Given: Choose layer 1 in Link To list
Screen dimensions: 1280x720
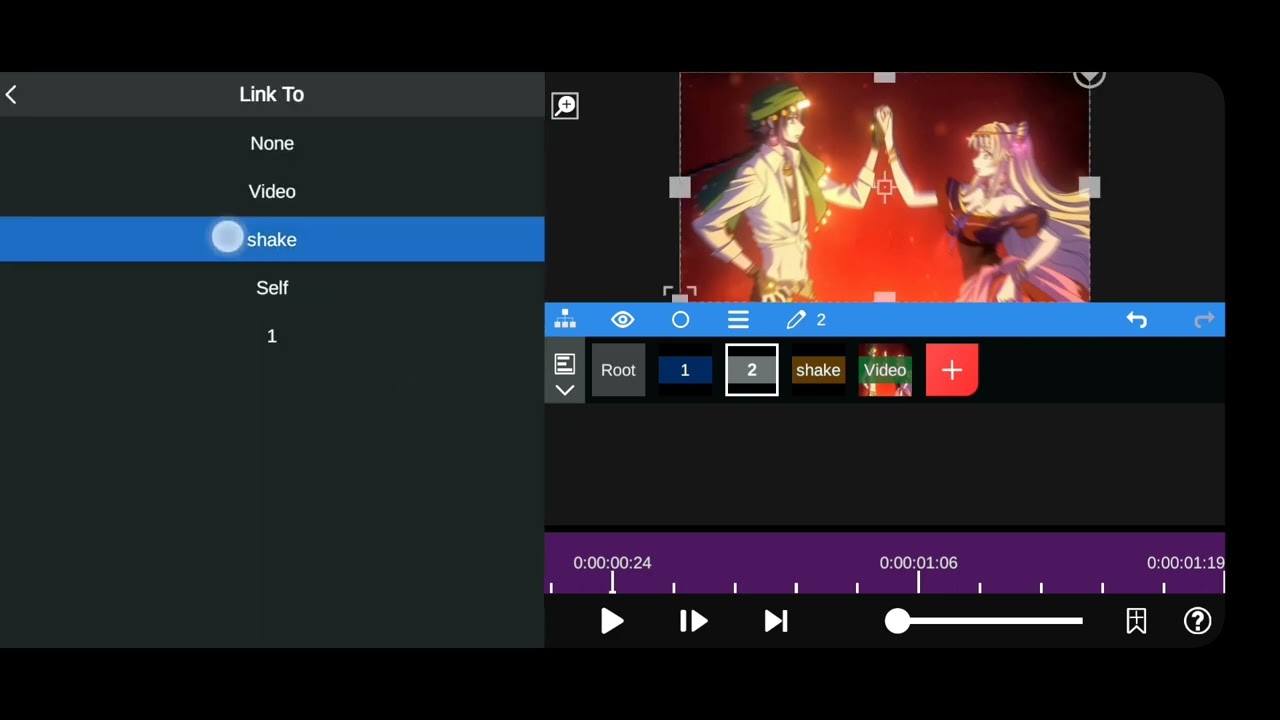Looking at the screenshot, I should click(x=272, y=336).
